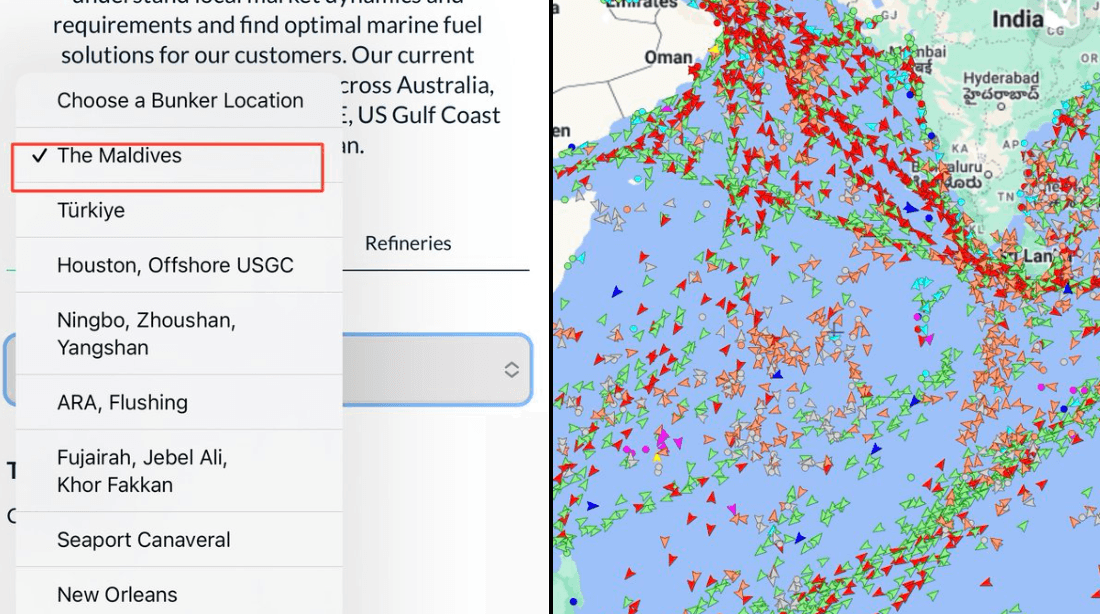Click the Choose a Bunker Location placeholder
1100x614 pixels.
[x=180, y=101]
